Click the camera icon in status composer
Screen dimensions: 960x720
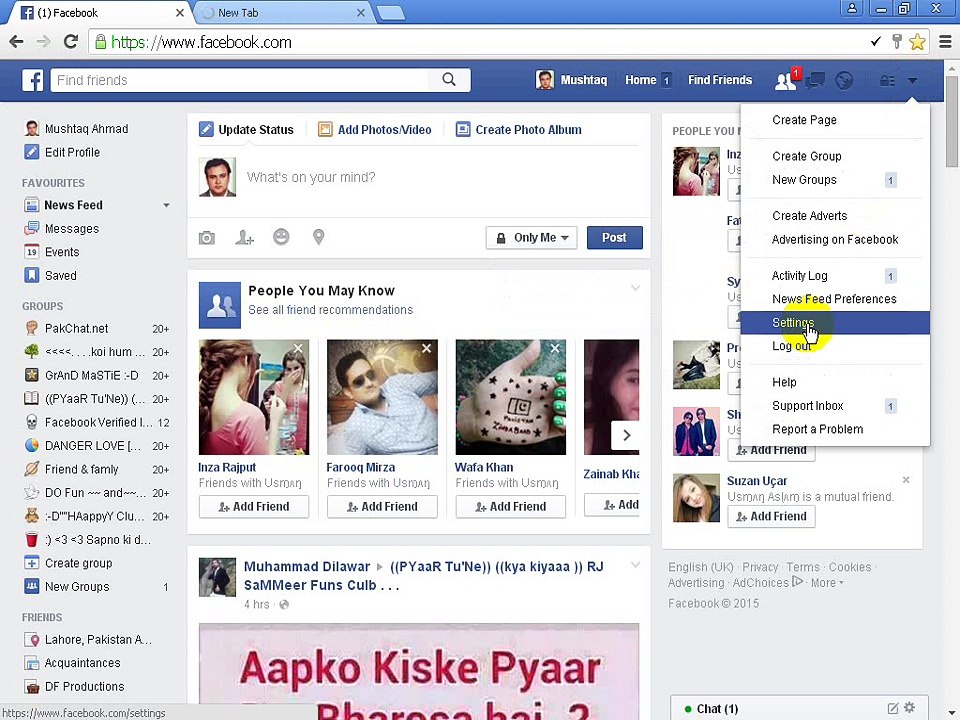click(207, 238)
